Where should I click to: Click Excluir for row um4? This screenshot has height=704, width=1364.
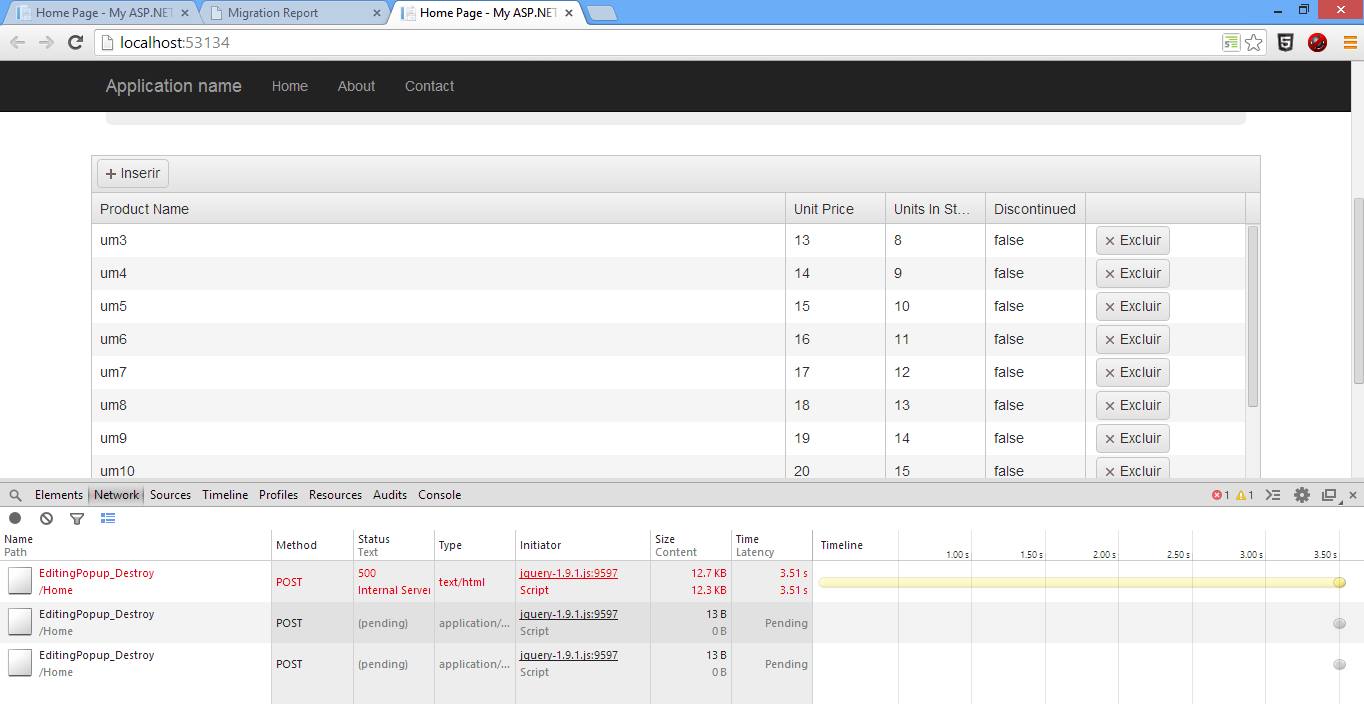point(1133,273)
